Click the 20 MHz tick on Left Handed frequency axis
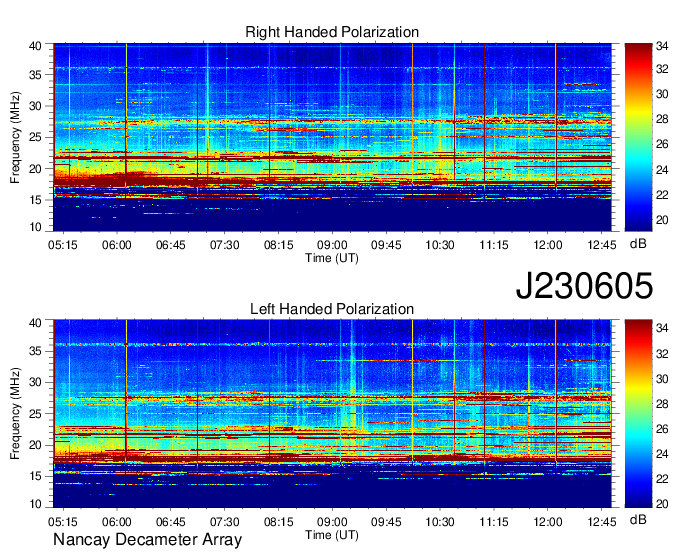Viewport: 680px width, 552px height. [35, 445]
